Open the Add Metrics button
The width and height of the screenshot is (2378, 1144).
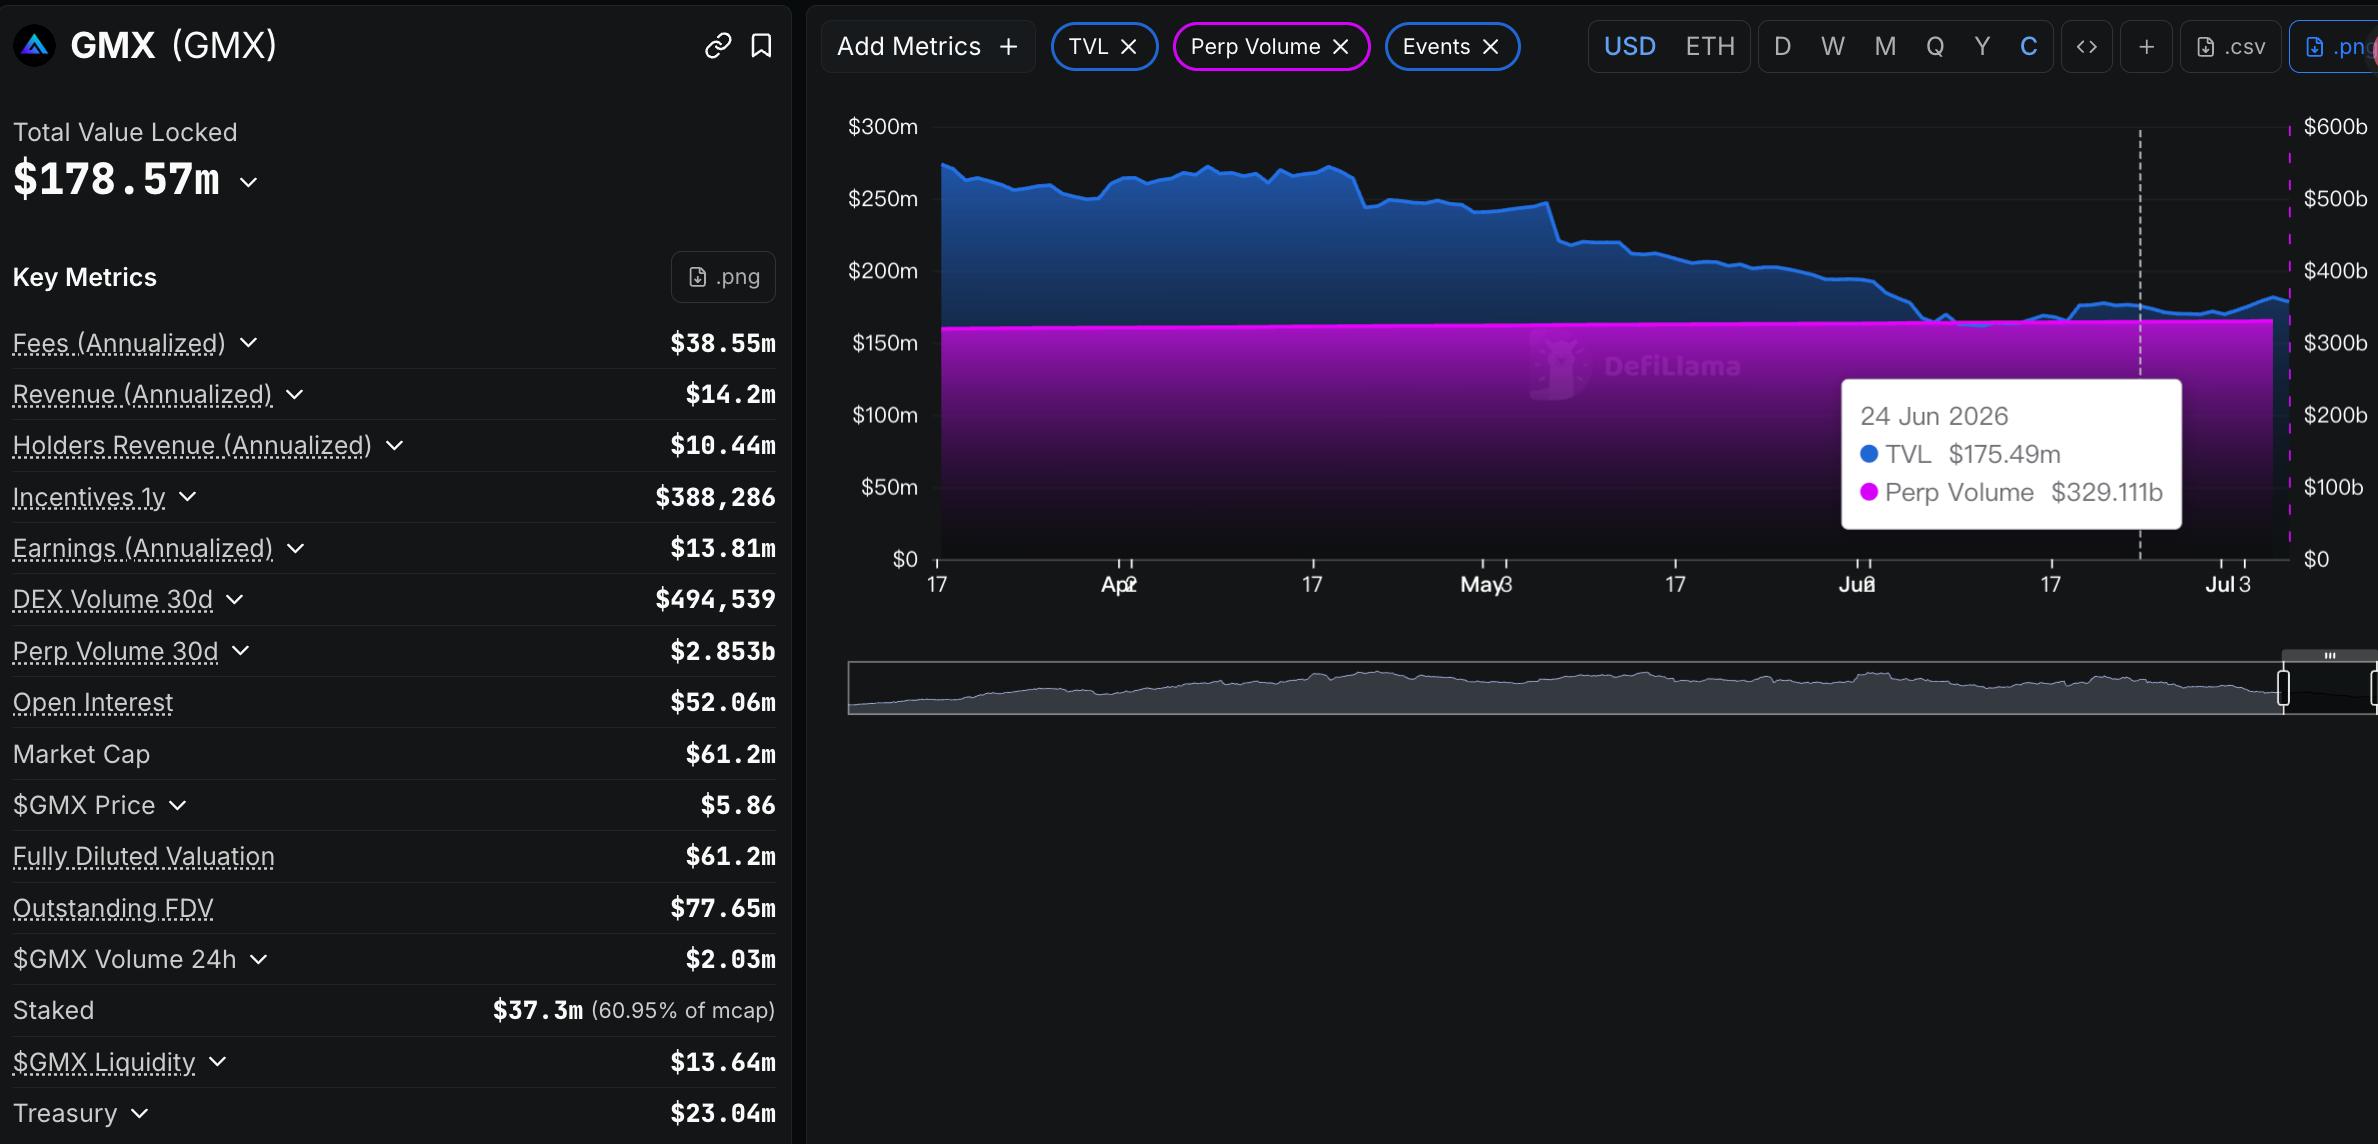(x=927, y=47)
